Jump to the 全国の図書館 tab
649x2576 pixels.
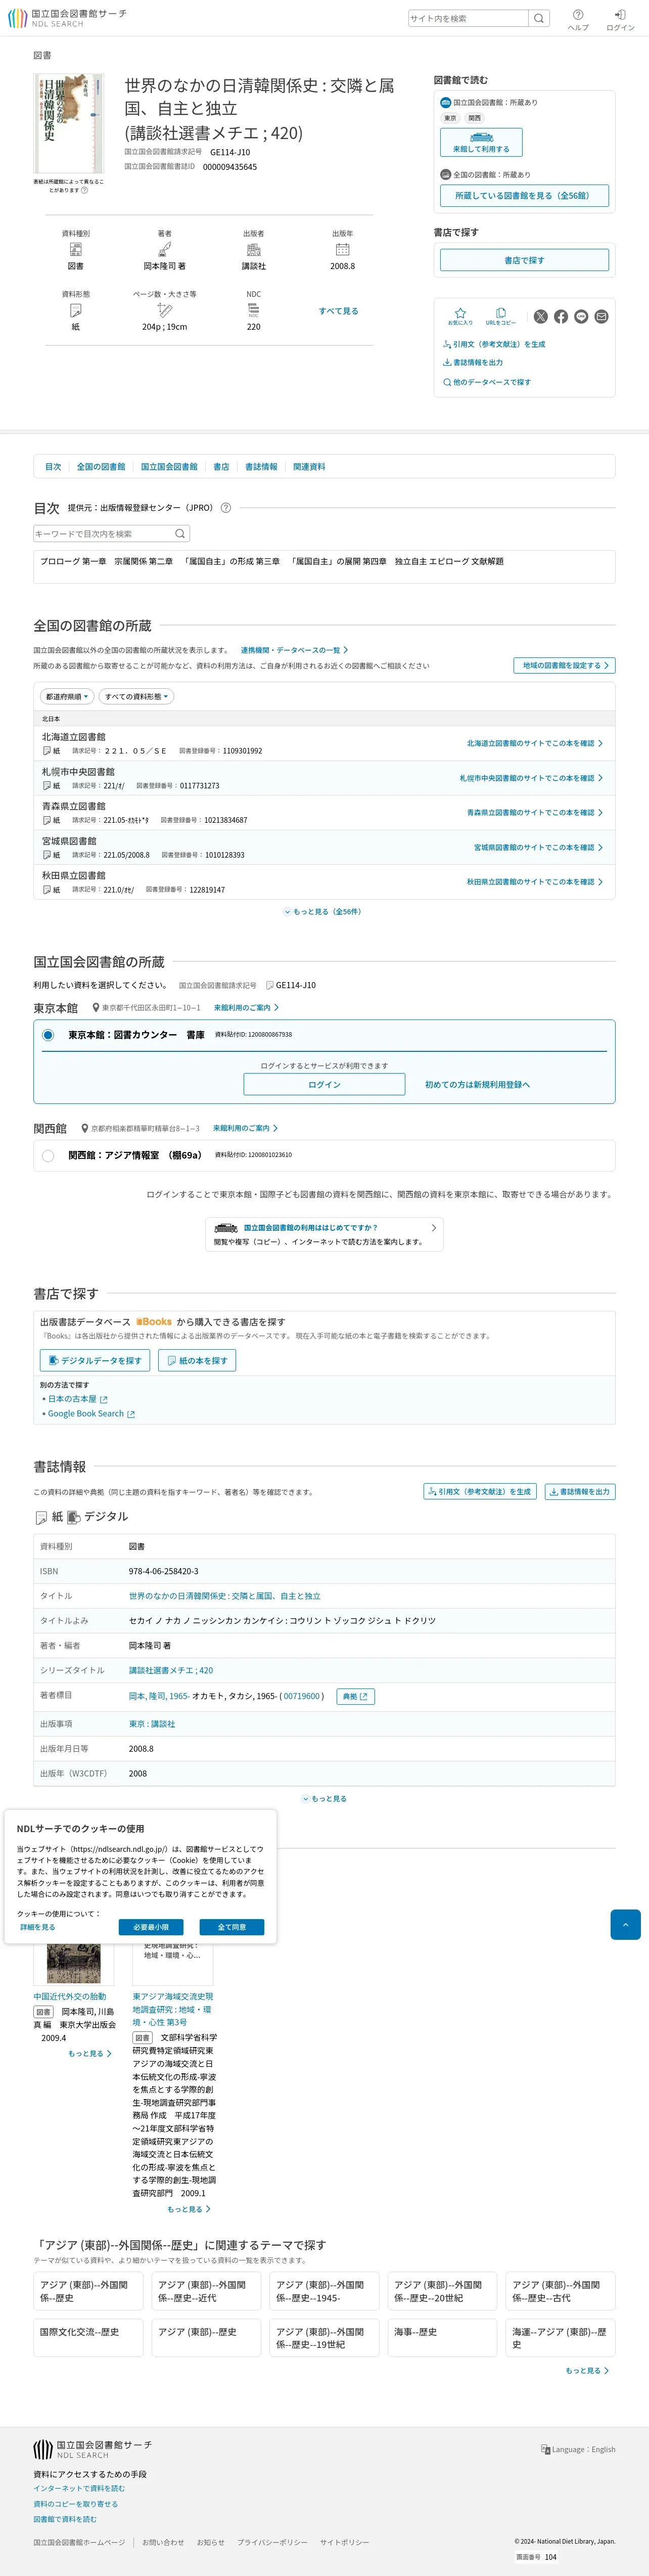point(101,467)
